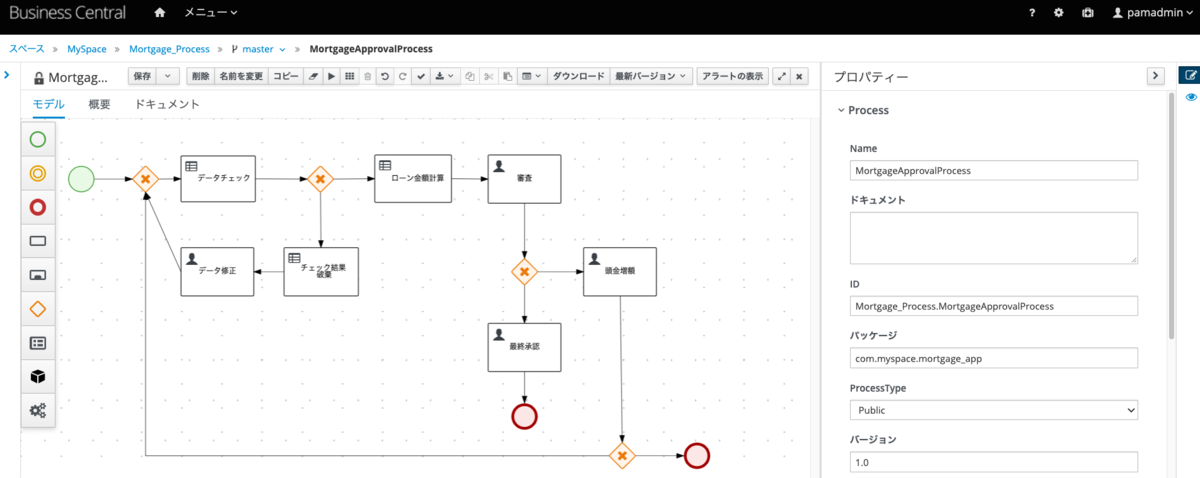Select the 頭金増額 user task node

click(x=621, y=271)
